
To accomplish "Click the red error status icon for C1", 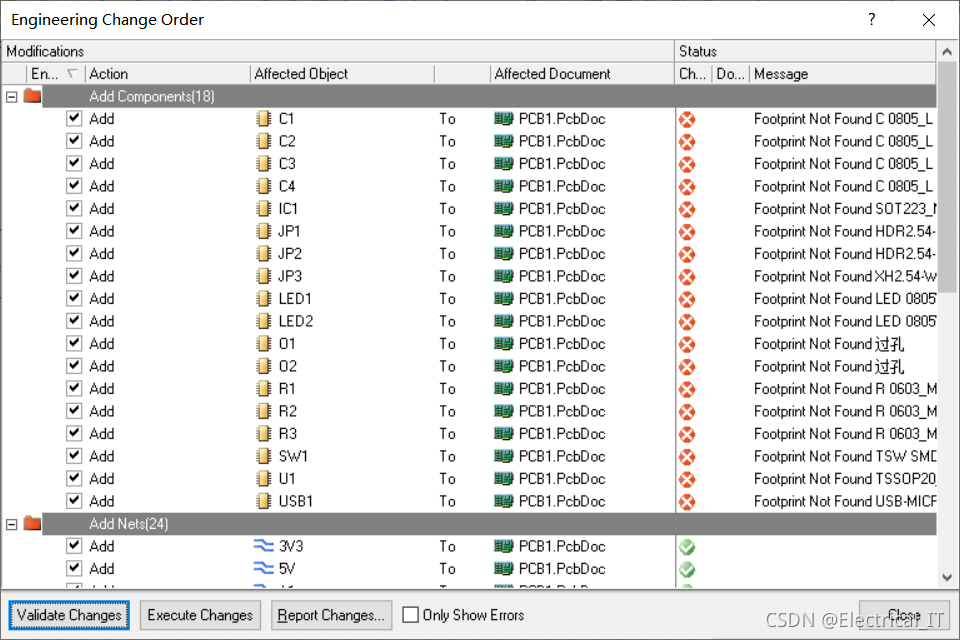I will click(x=687, y=119).
